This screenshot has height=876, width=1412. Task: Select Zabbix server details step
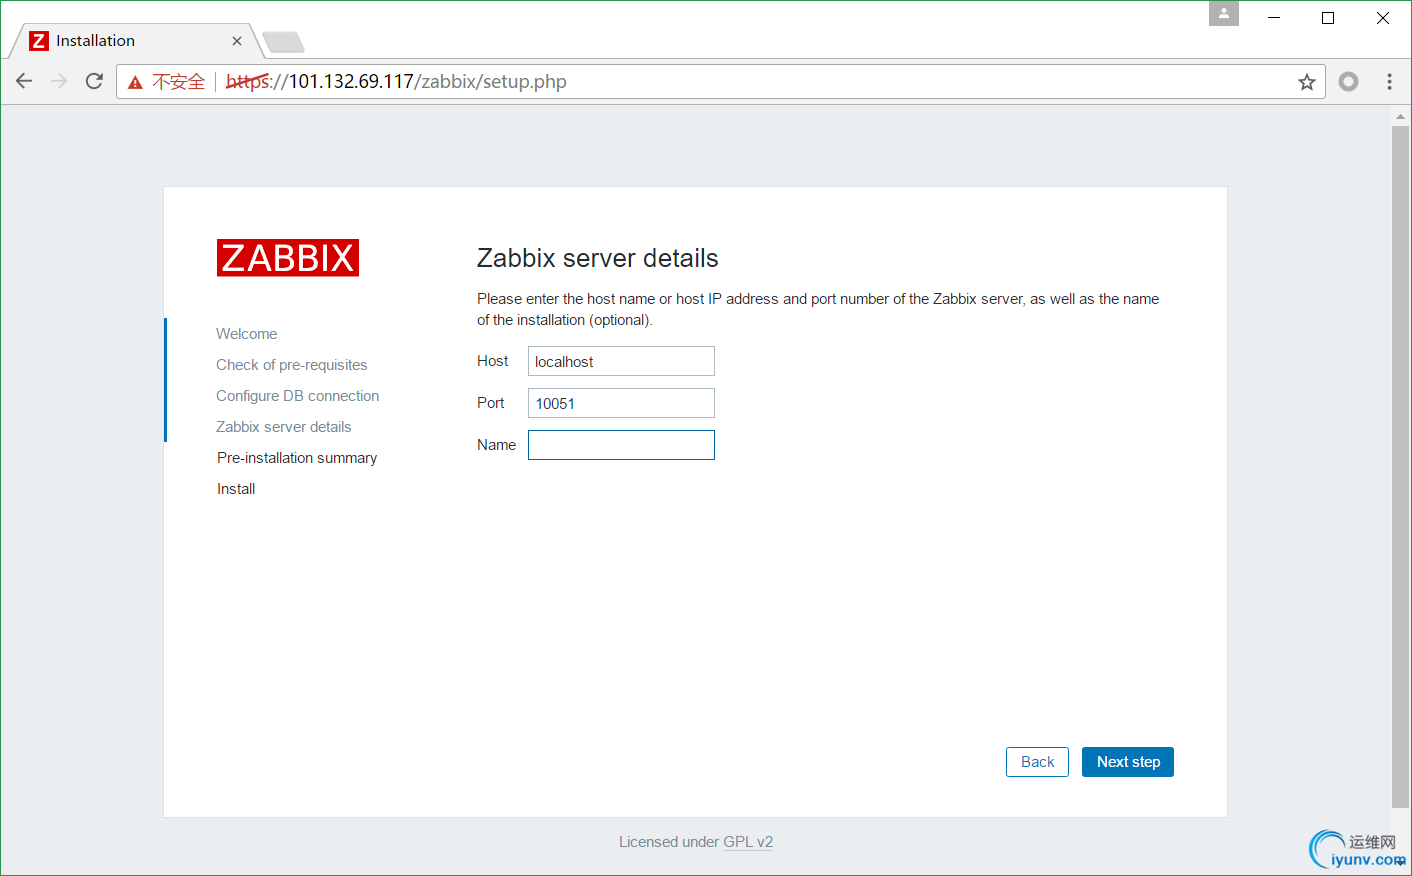[x=284, y=427]
